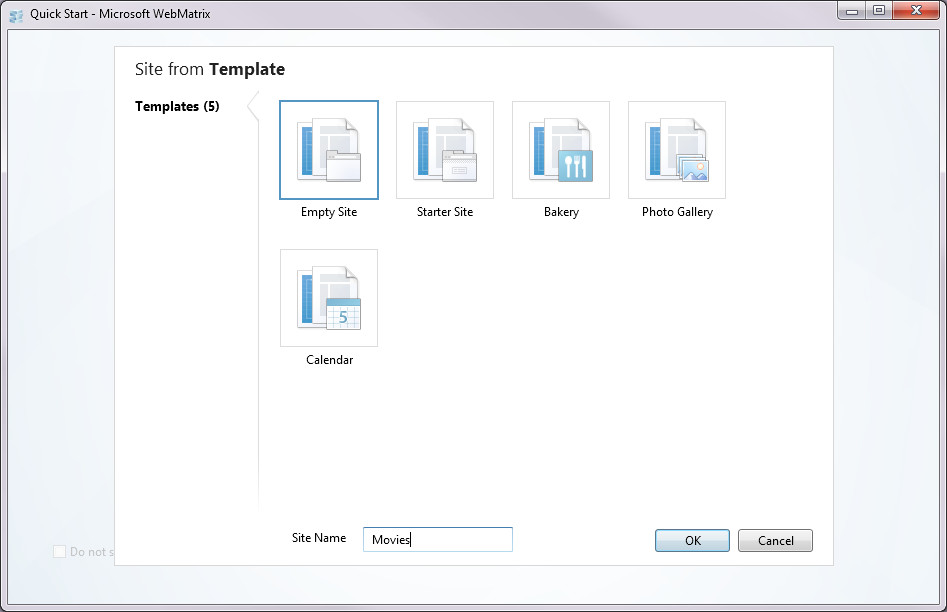This screenshot has height=612, width=947.
Task: Click the Photo Gallery label text
Action: (x=677, y=212)
